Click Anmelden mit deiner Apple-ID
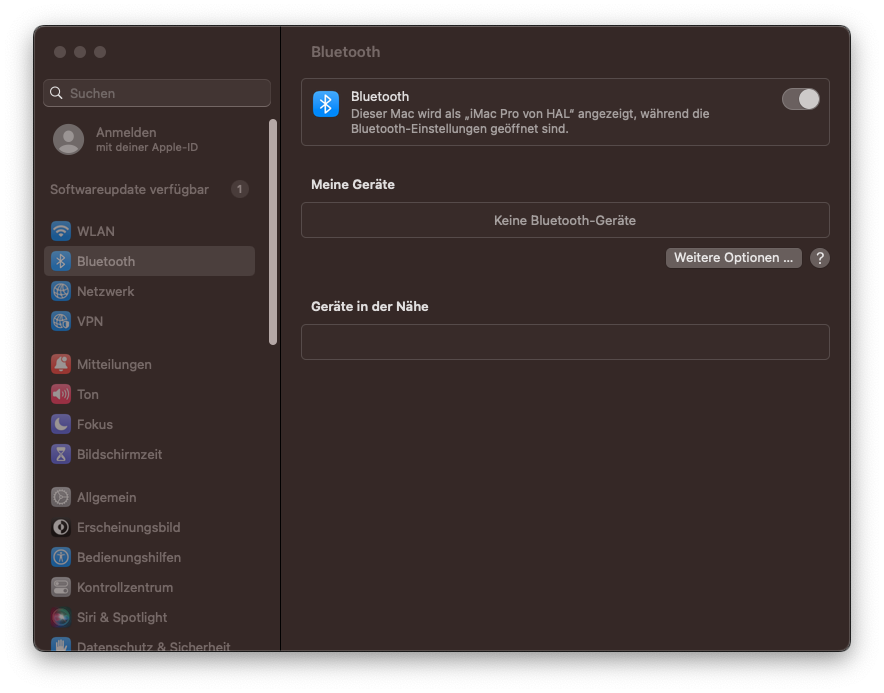Viewport: 884px width, 693px height. (149, 139)
